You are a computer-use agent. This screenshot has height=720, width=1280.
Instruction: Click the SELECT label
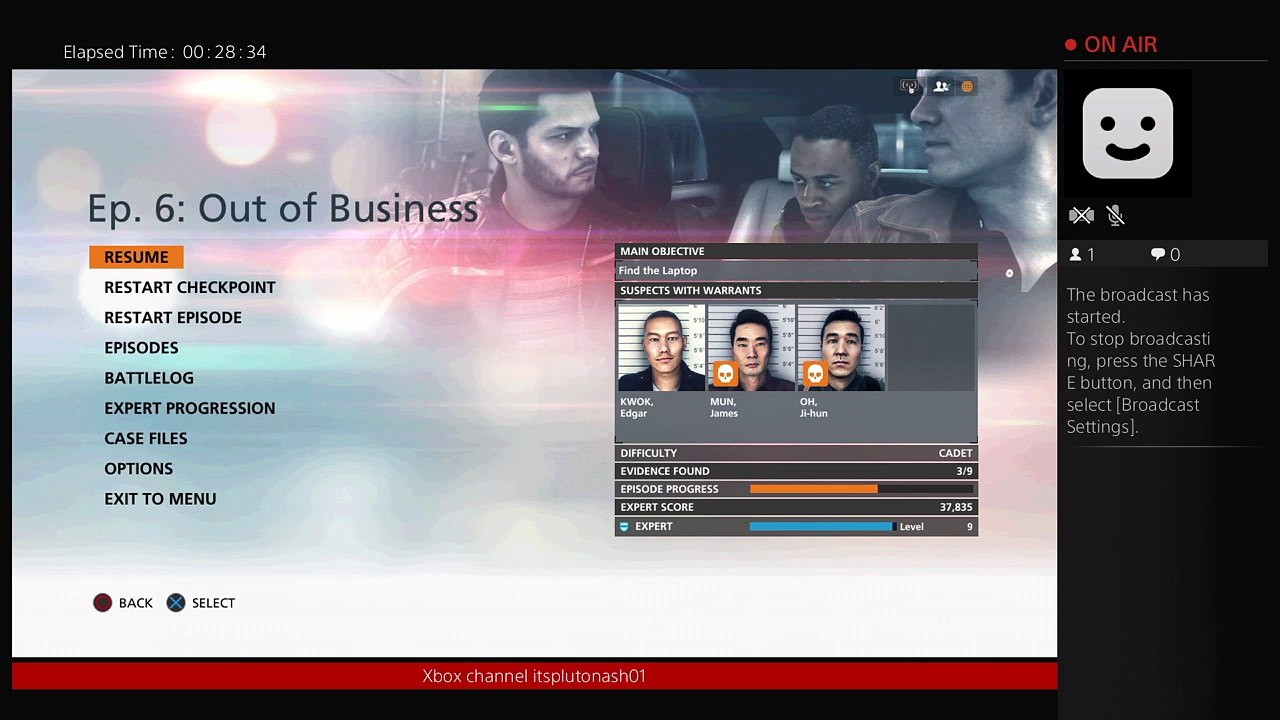213,603
